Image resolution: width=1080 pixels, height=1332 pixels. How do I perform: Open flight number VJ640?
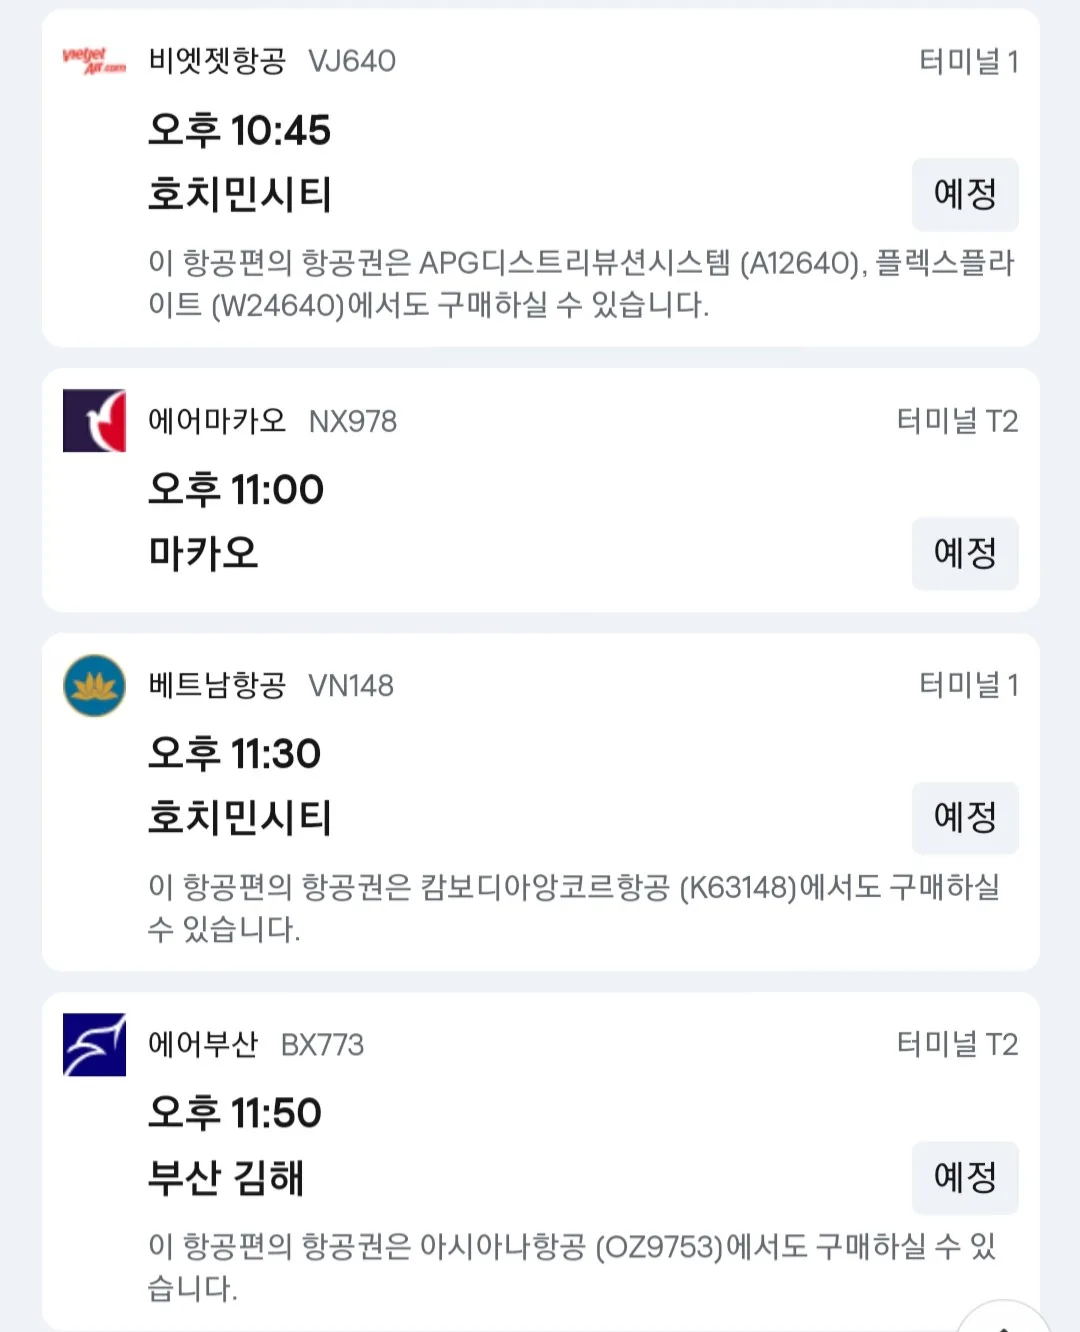352,61
